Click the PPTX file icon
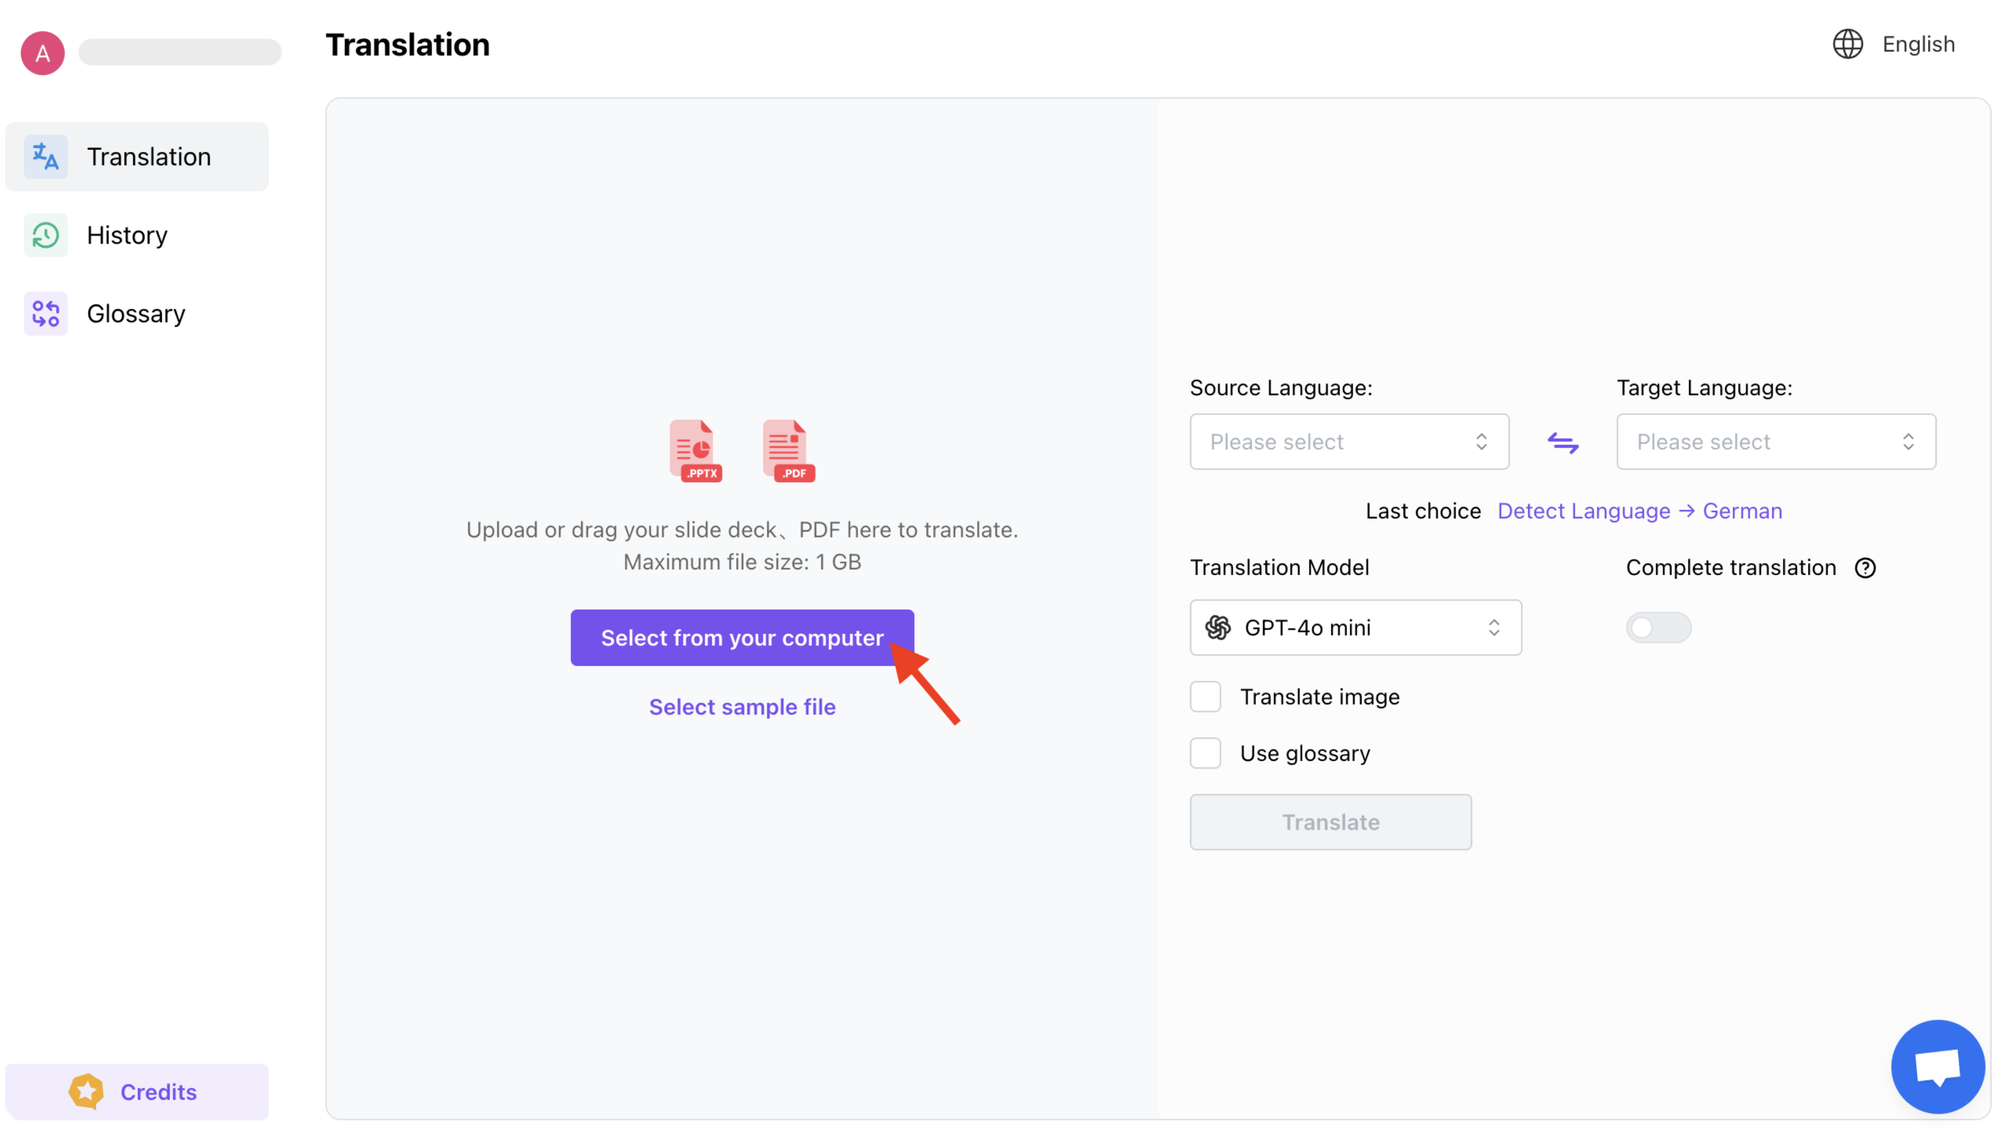This screenshot has width=2000, height=1128. [696, 451]
